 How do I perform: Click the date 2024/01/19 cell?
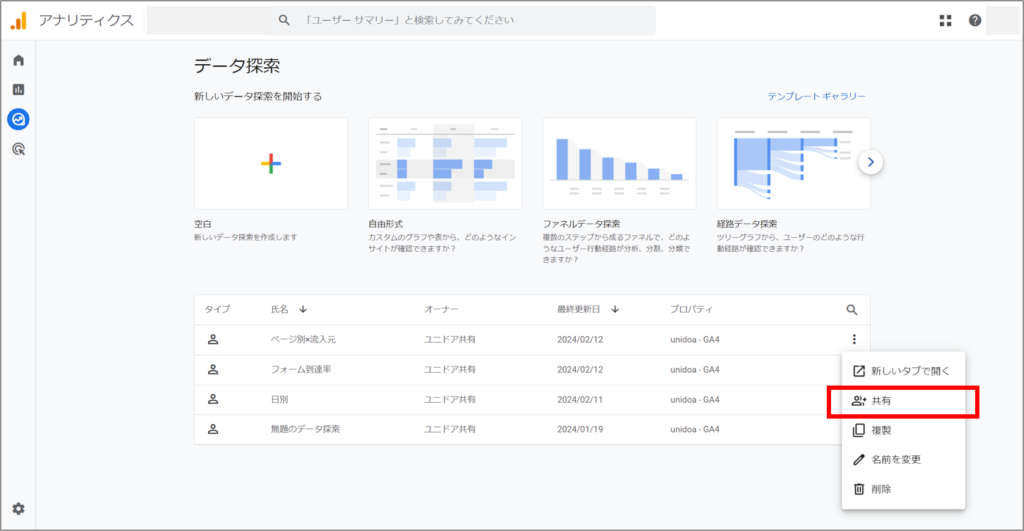point(580,429)
